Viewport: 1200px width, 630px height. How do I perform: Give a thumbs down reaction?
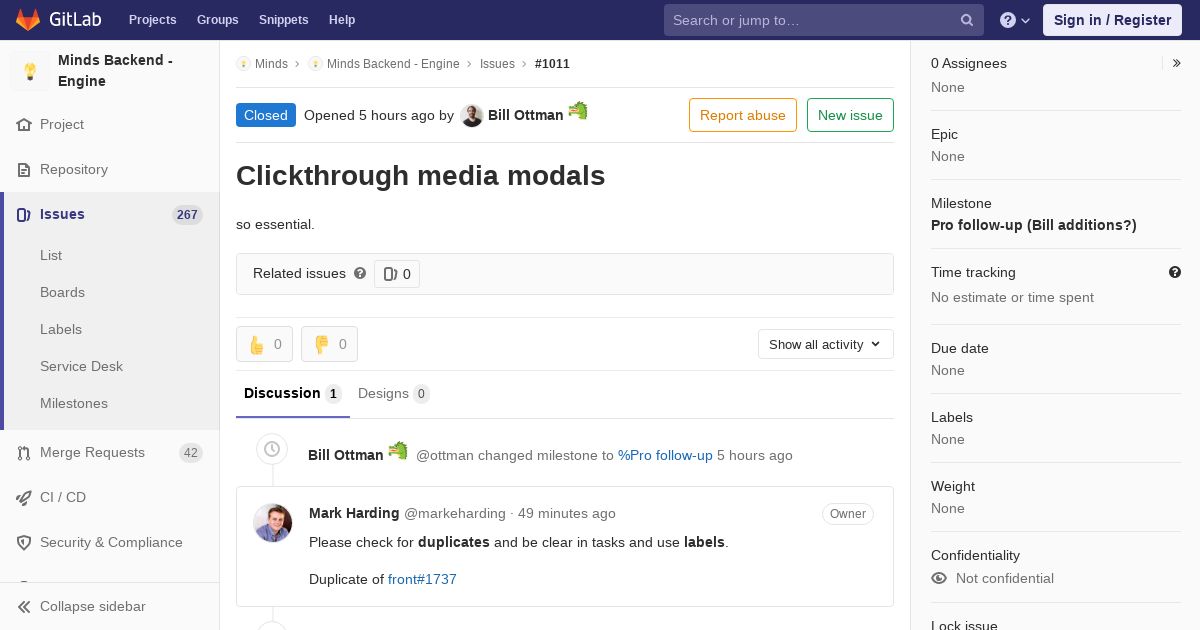pyautogui.click(x=329, y=344)
